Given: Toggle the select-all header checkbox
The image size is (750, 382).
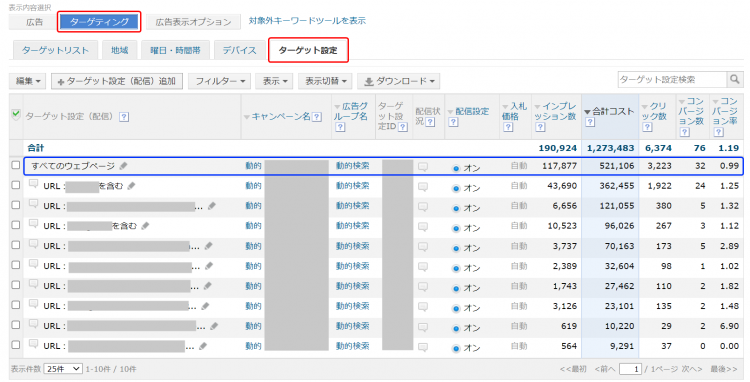Looking at the screenshot, I should (x=16, y=114).
